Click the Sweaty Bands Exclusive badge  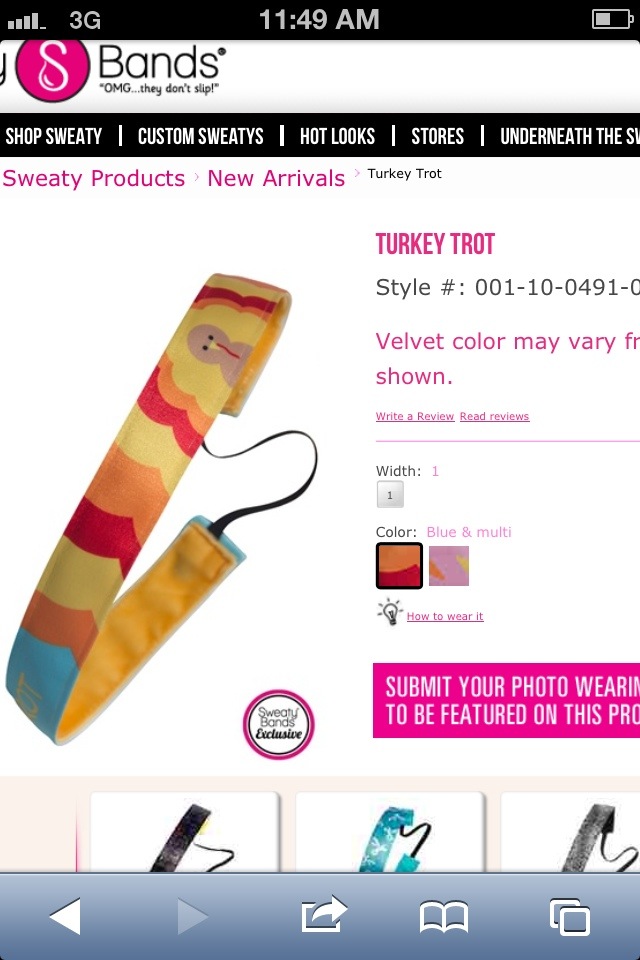279,724
